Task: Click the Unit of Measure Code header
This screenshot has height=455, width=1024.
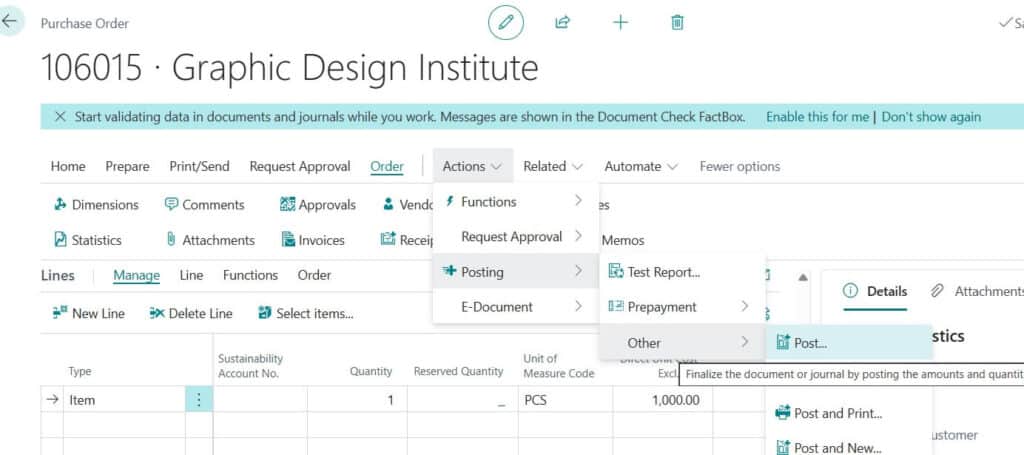Action: point(558,366)
